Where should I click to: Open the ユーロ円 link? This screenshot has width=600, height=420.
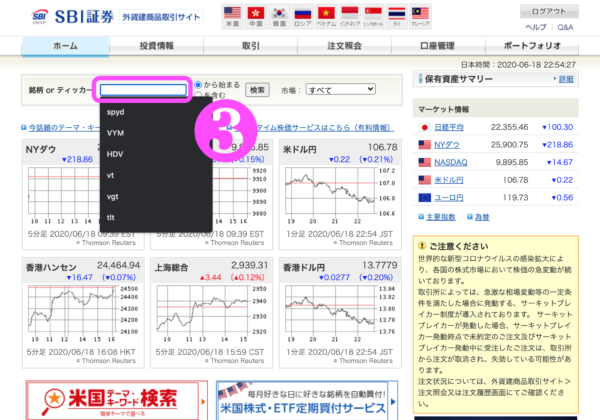coord(449,197)
